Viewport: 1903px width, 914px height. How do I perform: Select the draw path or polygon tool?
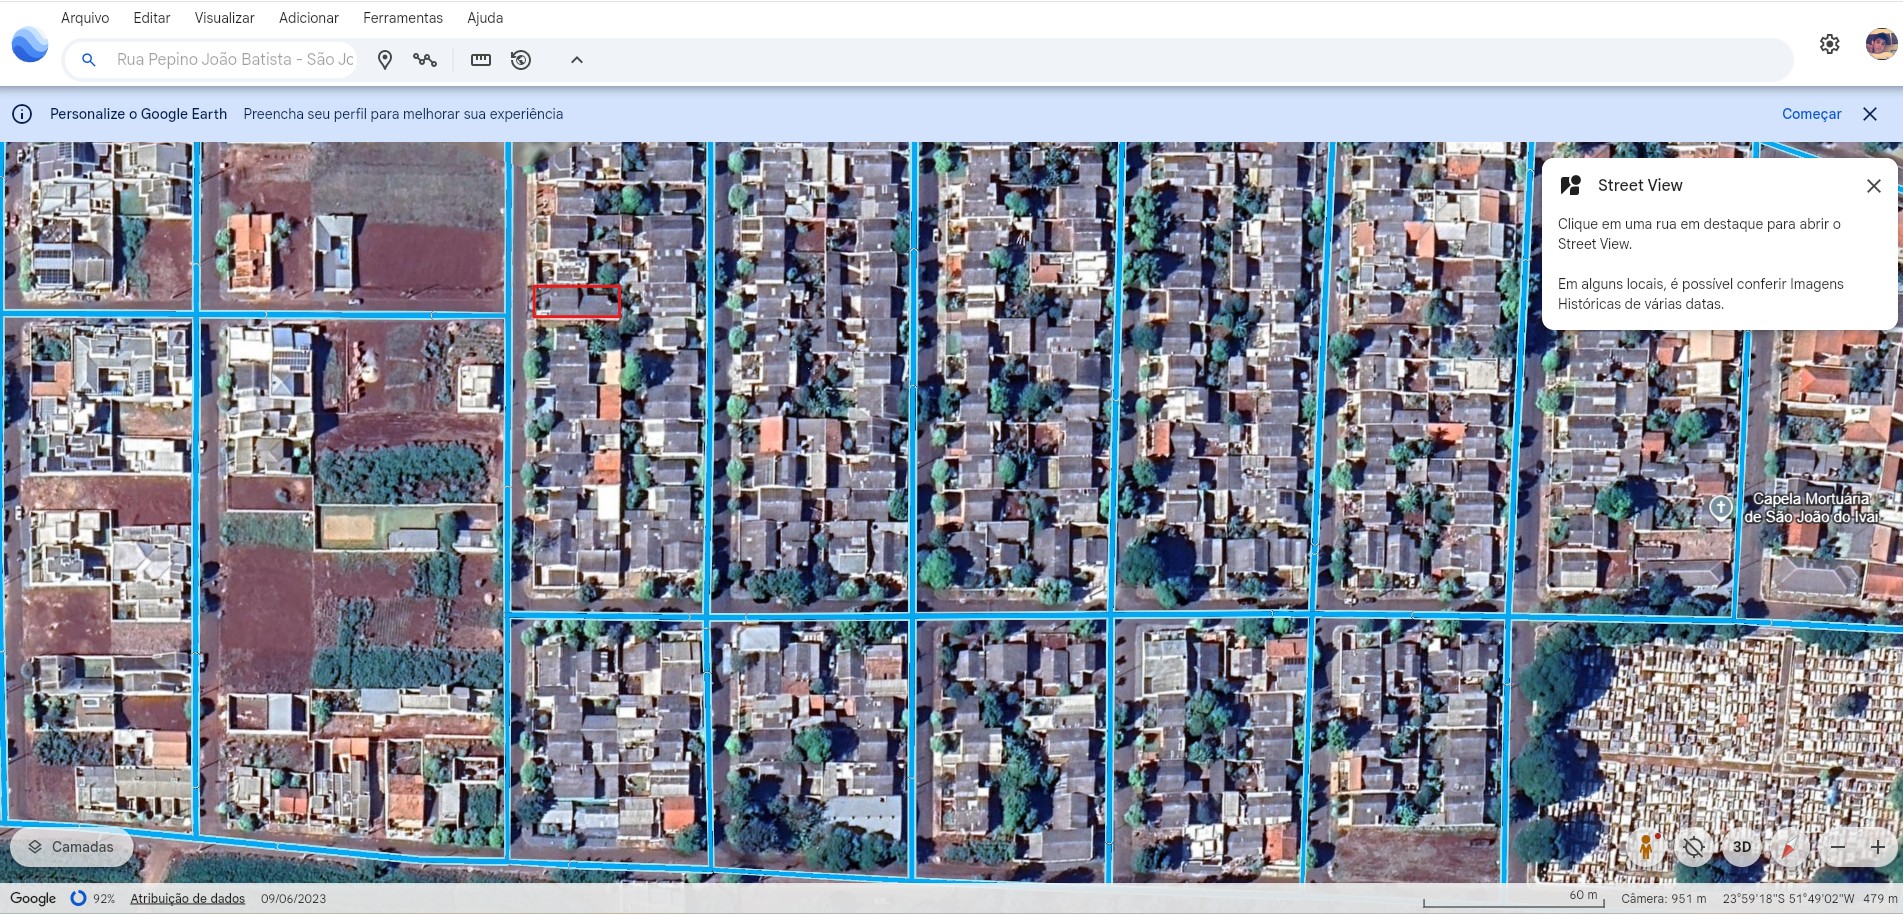[425, 60]
